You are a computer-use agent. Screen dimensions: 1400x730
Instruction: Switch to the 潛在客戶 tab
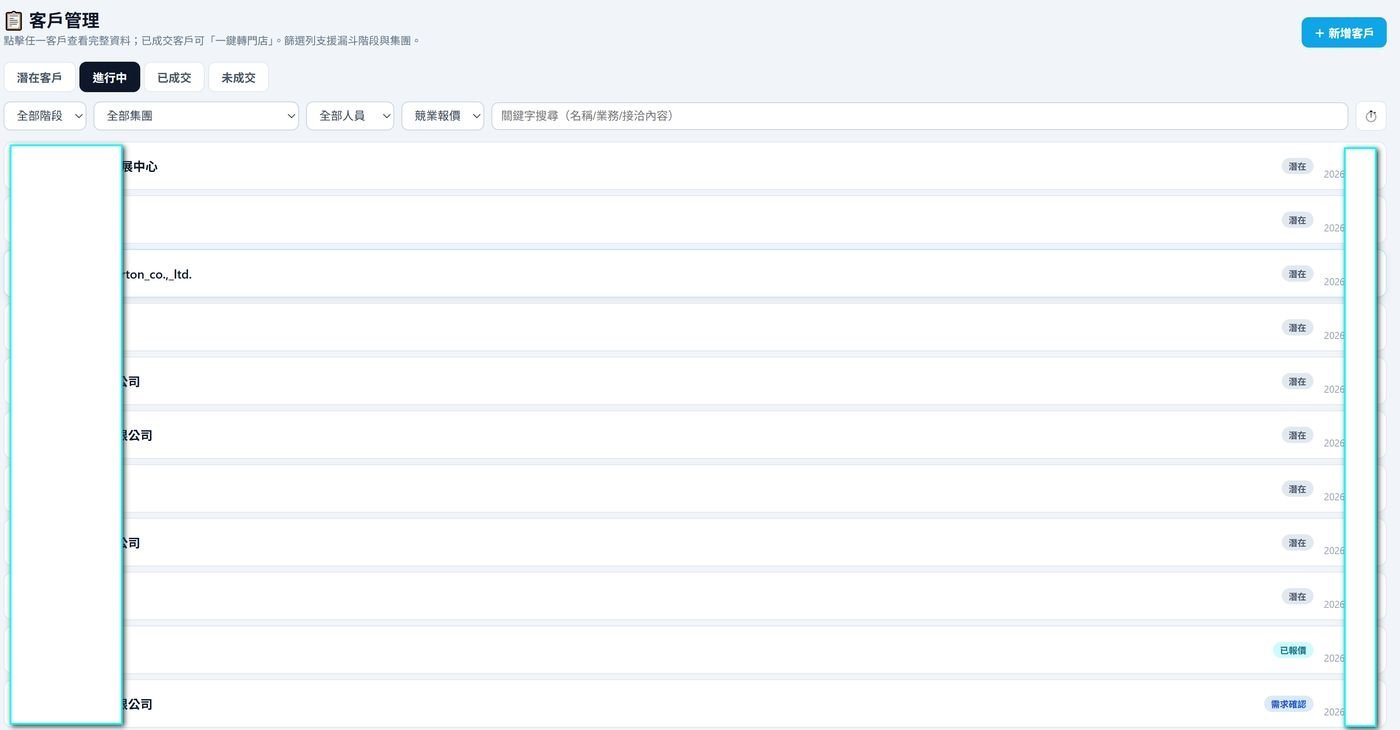(x=39, y=77)
